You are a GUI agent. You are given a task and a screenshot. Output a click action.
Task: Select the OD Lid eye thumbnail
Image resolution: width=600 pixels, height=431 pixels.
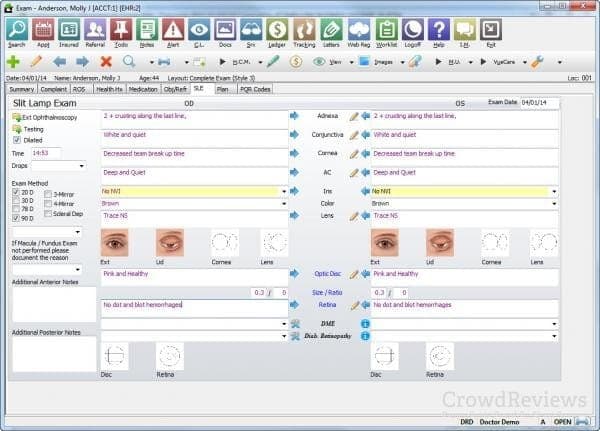170,243
